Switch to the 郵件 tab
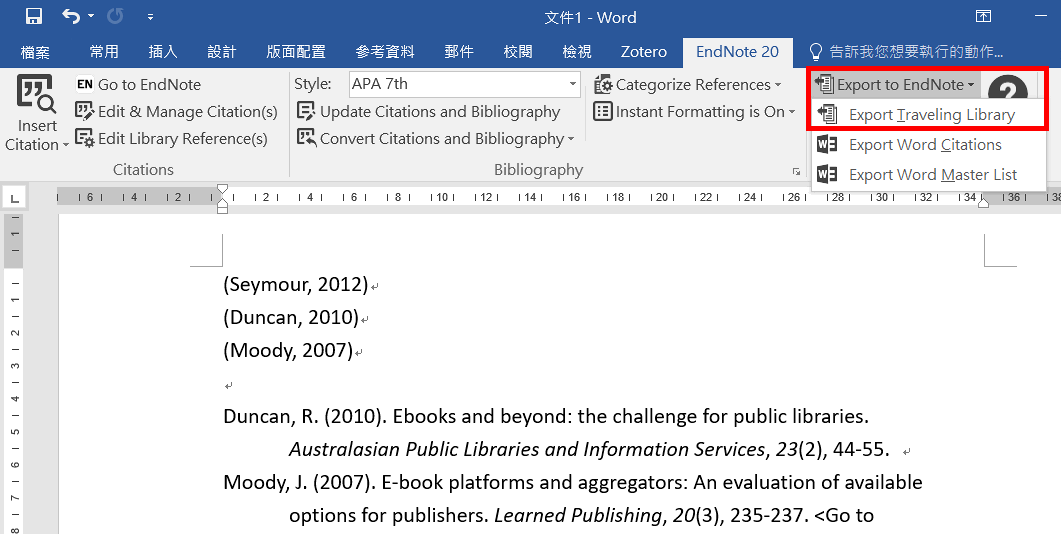 [459, 51]
